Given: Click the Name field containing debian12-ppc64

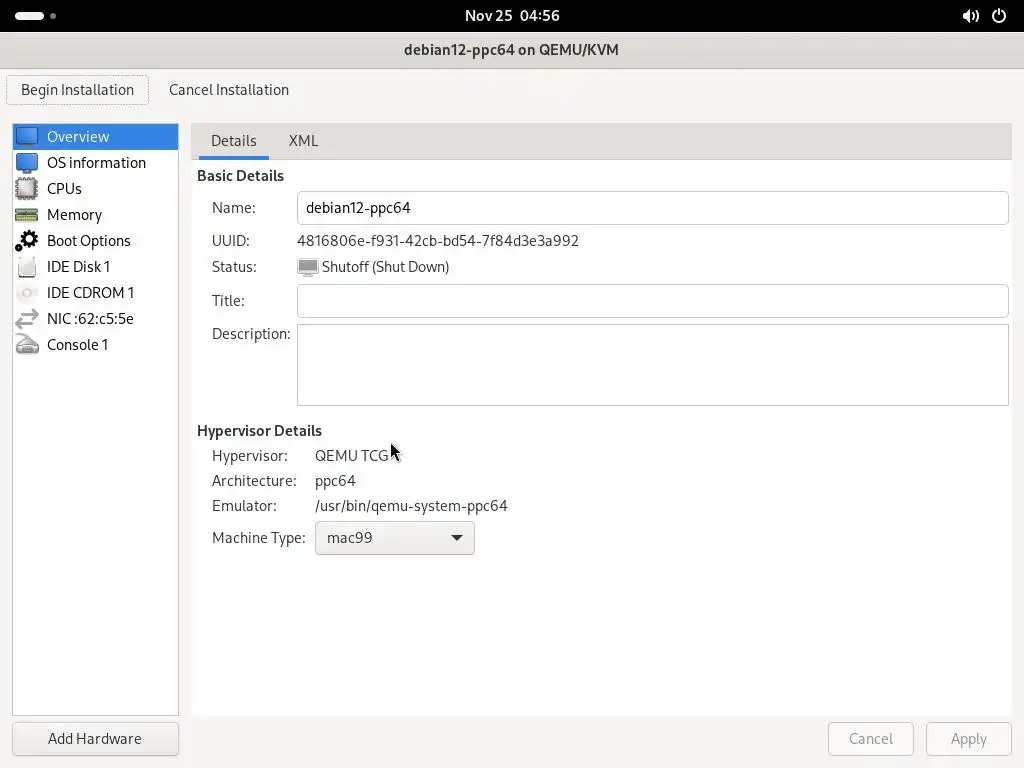Looking at the screenshot, I should 652,208.
